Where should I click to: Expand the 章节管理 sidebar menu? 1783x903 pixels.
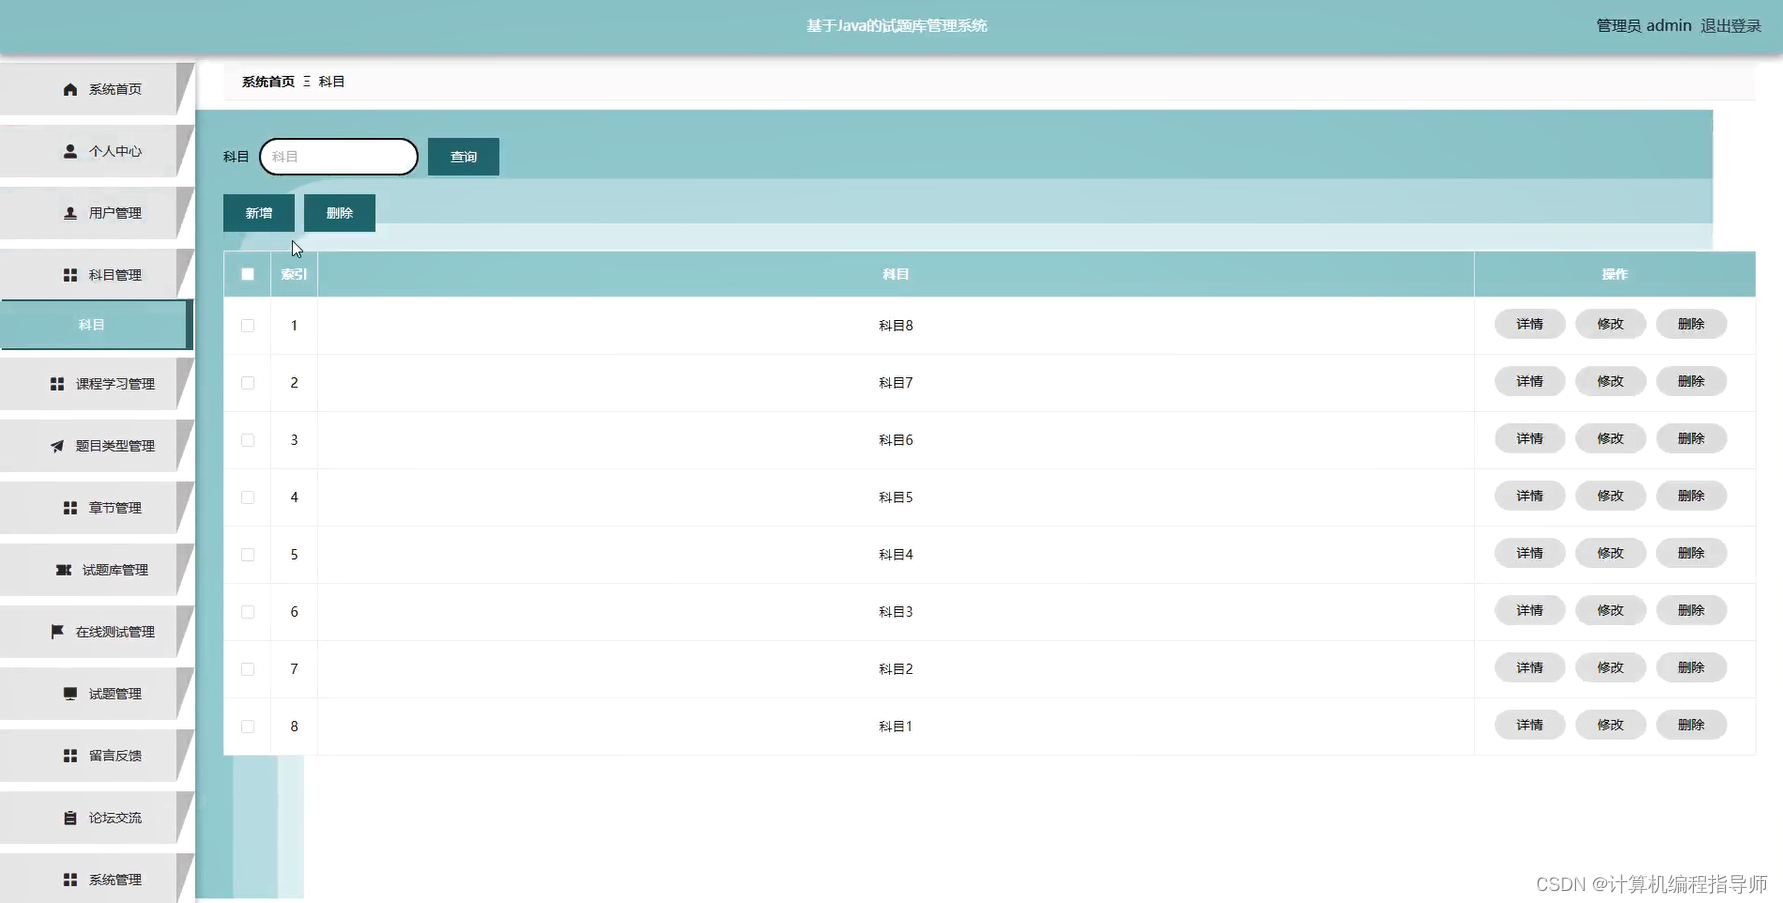point(96,508)
